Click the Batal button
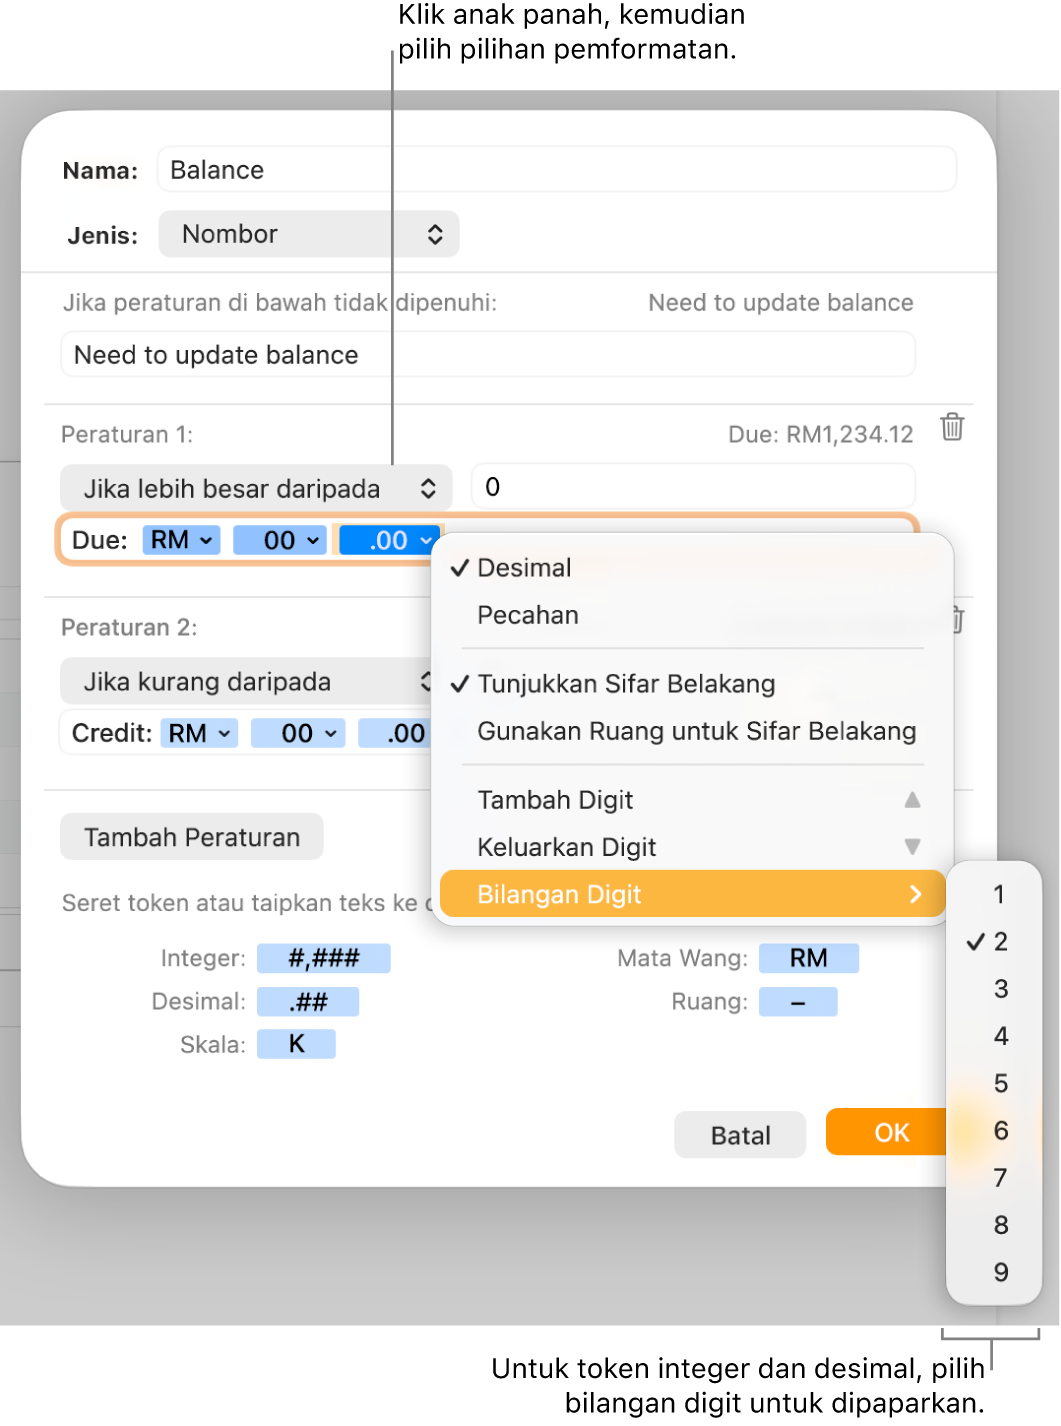 pos(740,1135)
